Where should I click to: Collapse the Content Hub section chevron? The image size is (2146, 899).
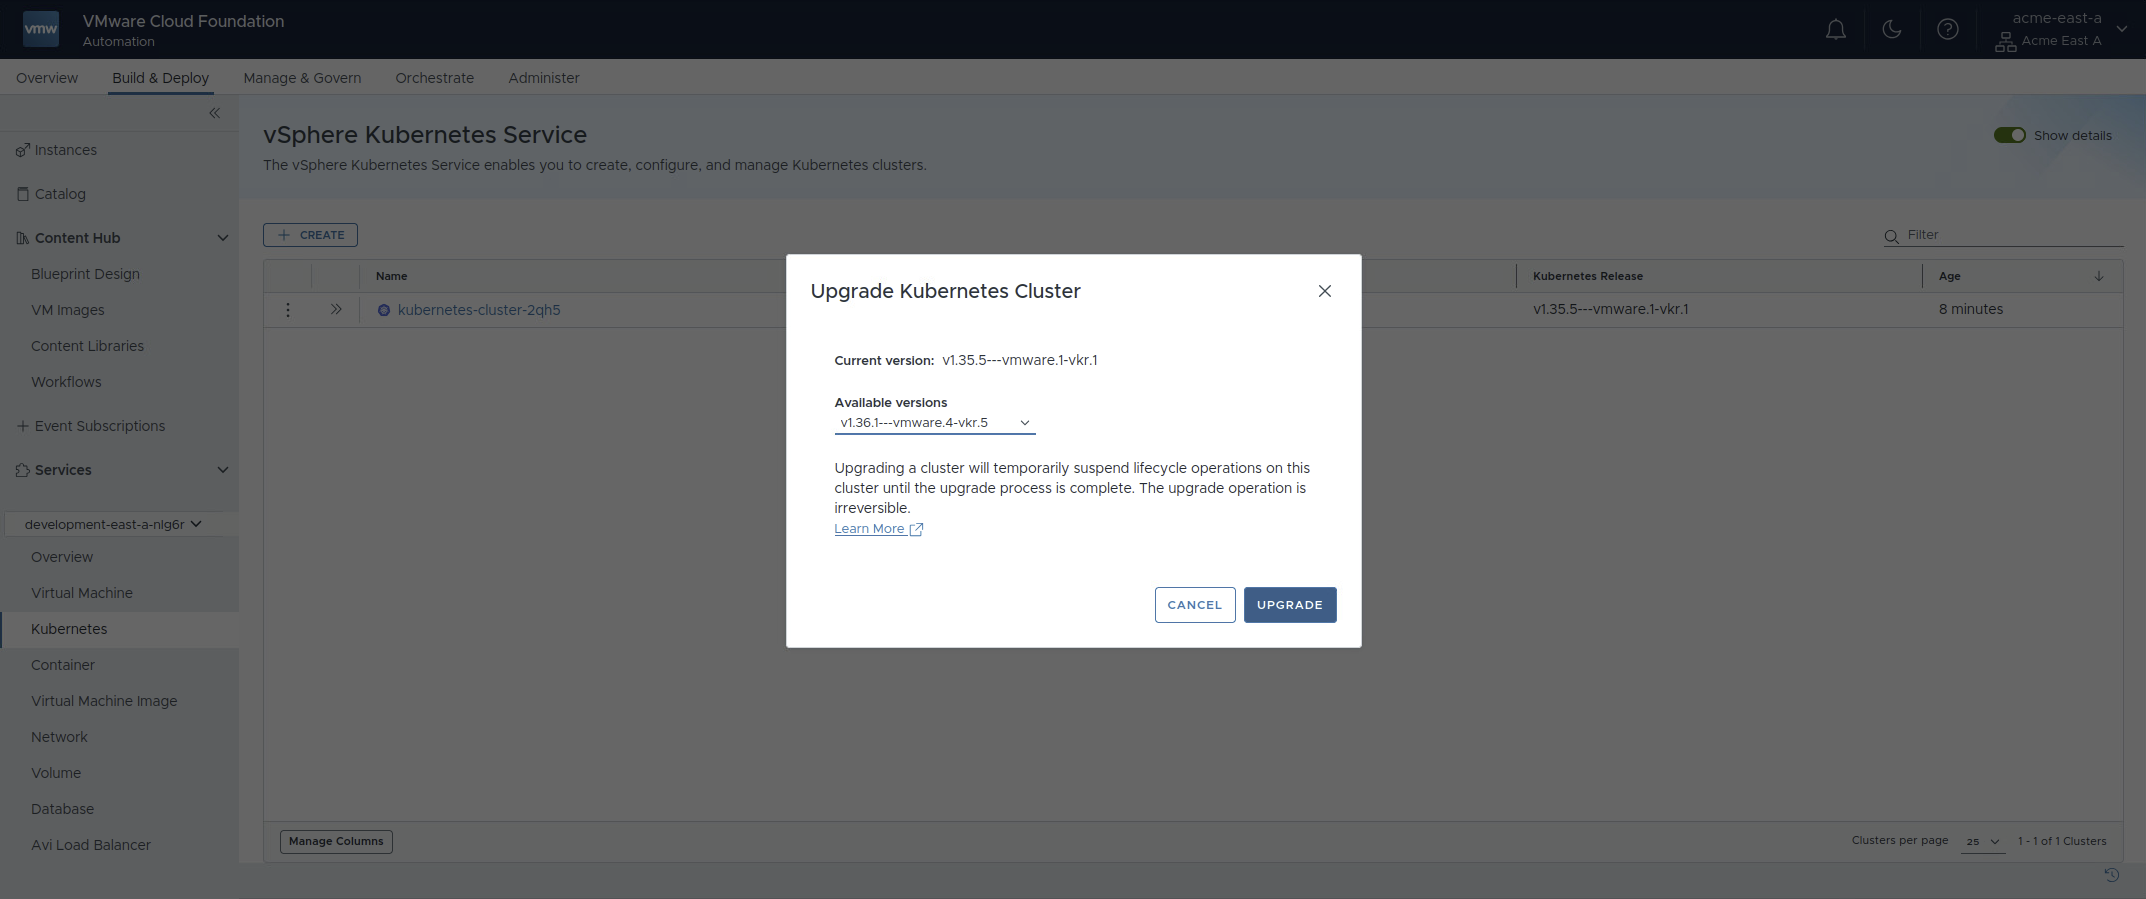point(223,238)
